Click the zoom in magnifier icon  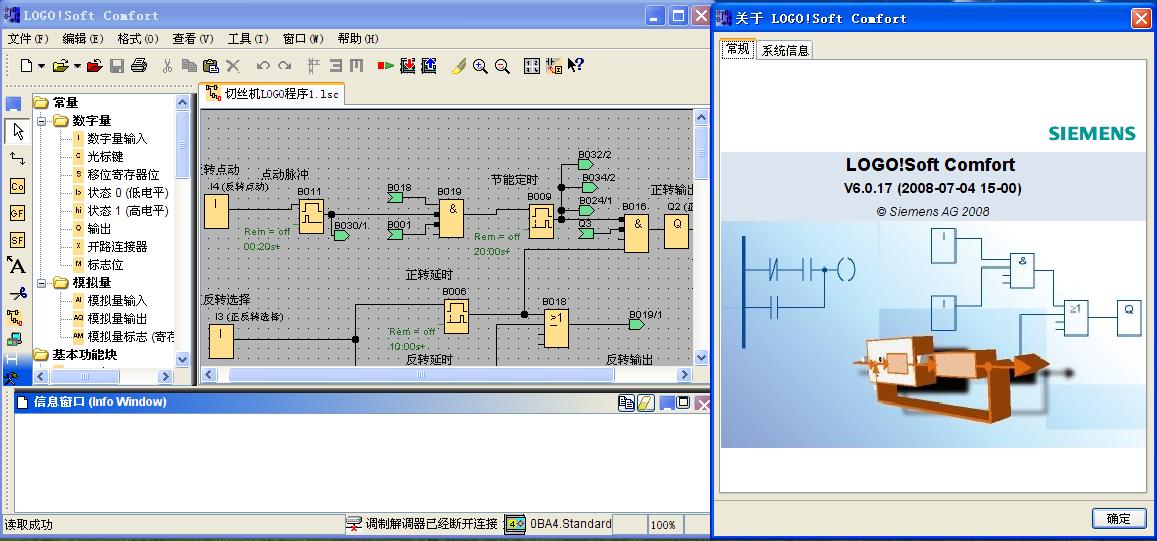(x=480, y=66)
